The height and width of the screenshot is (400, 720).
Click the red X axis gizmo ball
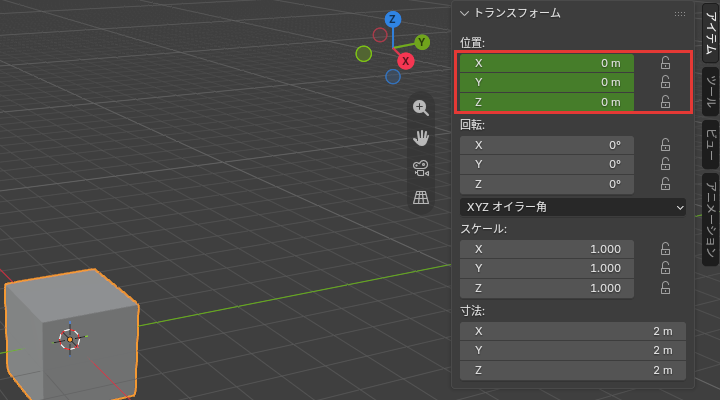405,61
